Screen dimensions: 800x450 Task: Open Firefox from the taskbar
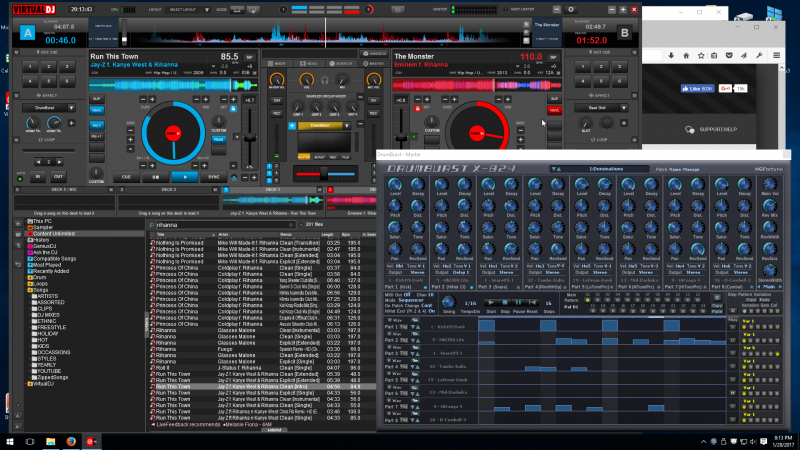(x=71, y=441)
